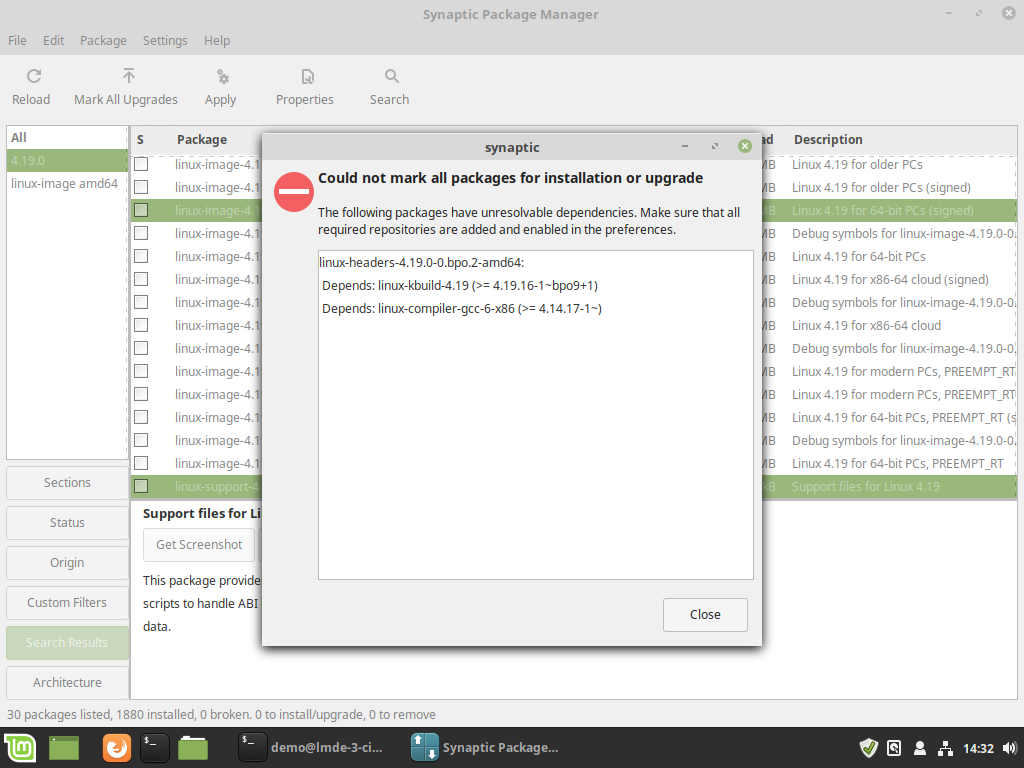Switch to the demo@lmde terminal window
The height and width of the screenshot is (768, 1024).
pyautogui.click(x=311, y=748)
